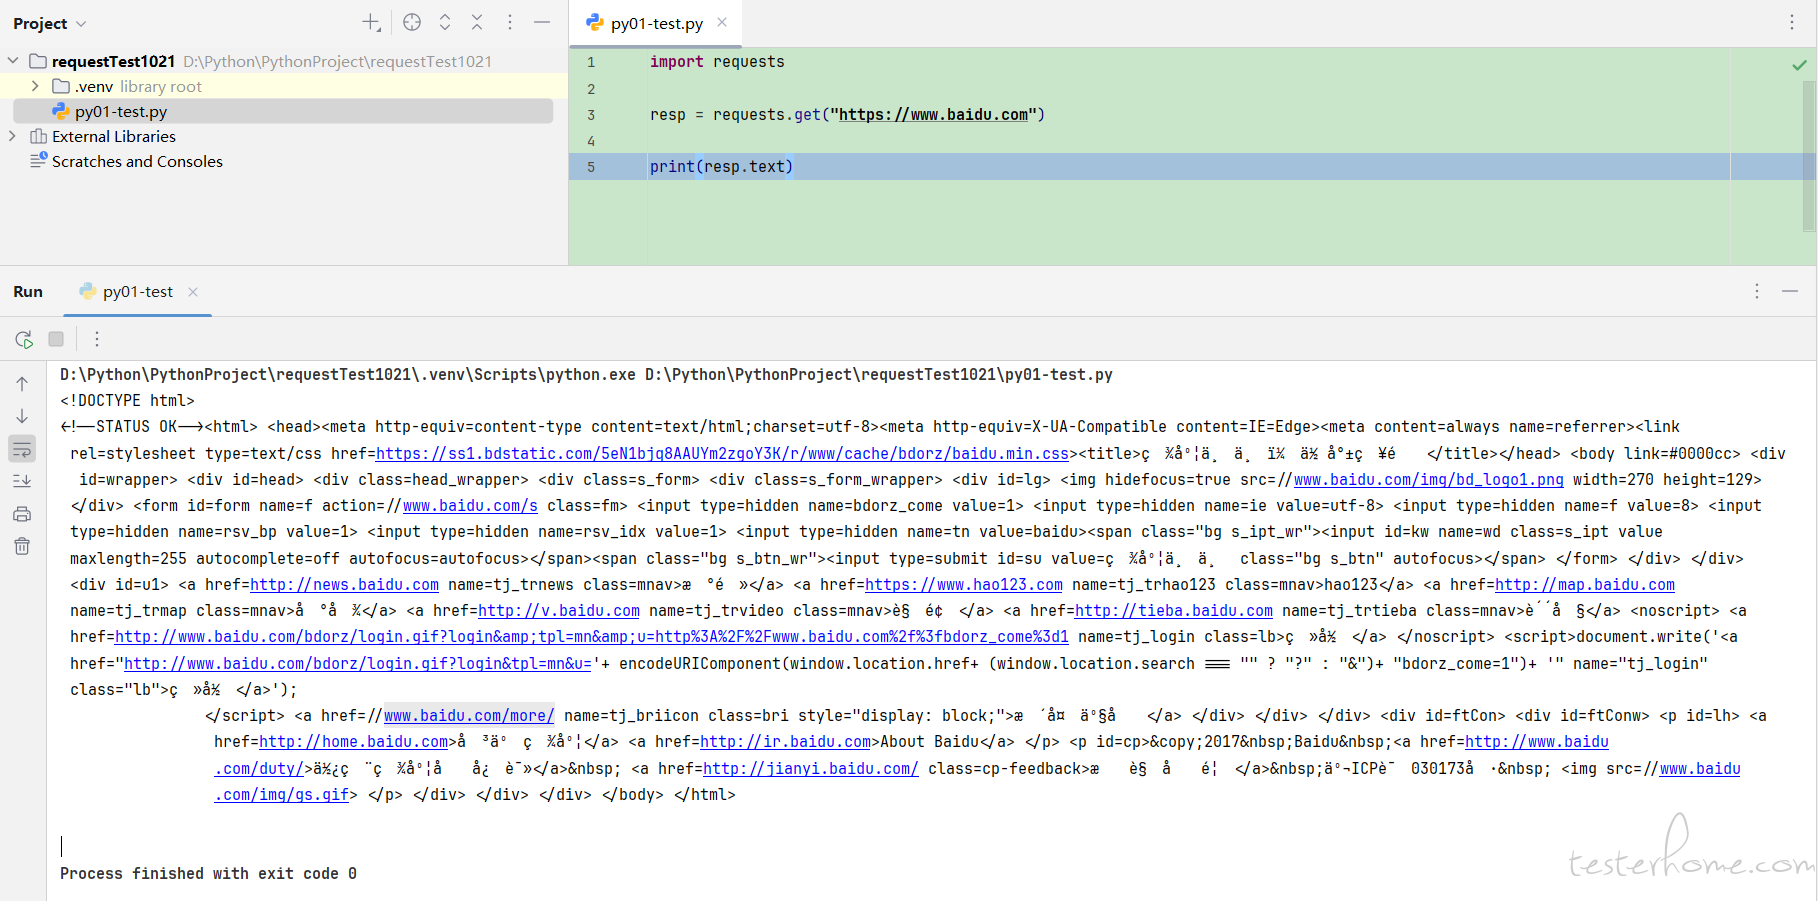The image size is (1818, 901).
Task: Expand the .venv library root folder
Action: [35, 86]
